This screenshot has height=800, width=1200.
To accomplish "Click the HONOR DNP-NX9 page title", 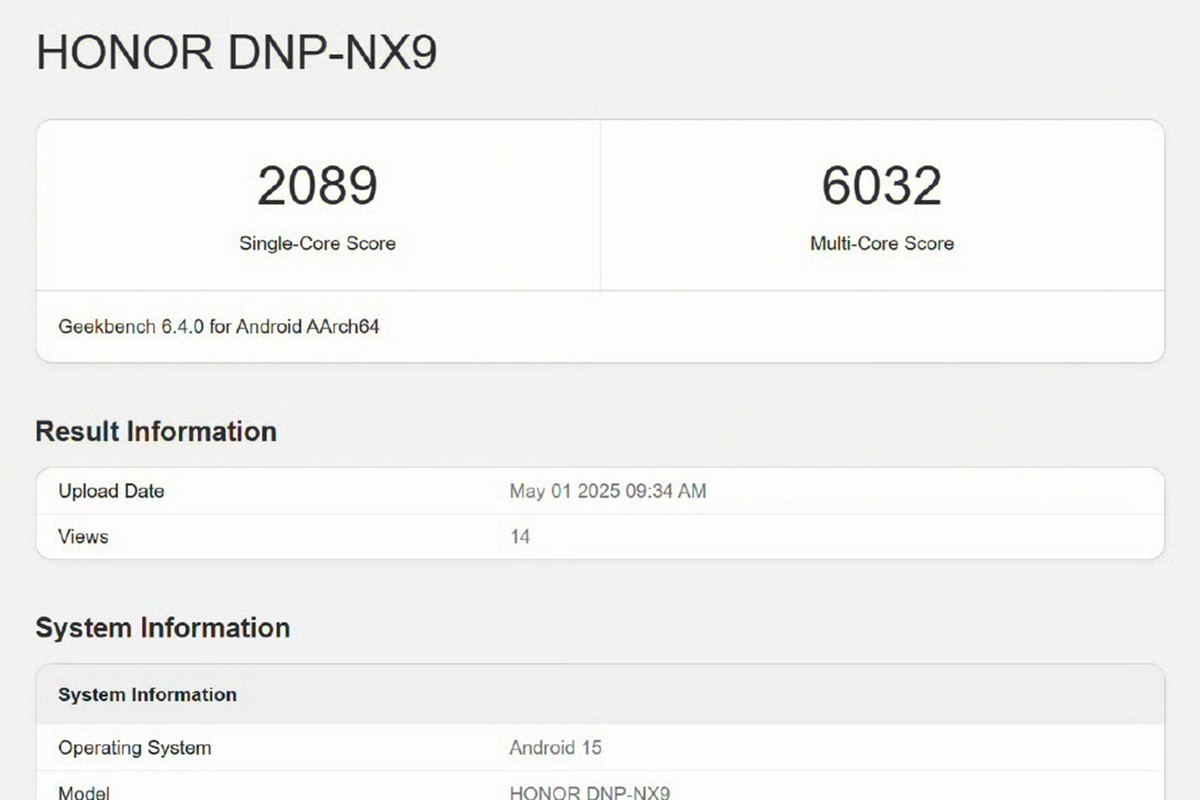I will 236,52.
